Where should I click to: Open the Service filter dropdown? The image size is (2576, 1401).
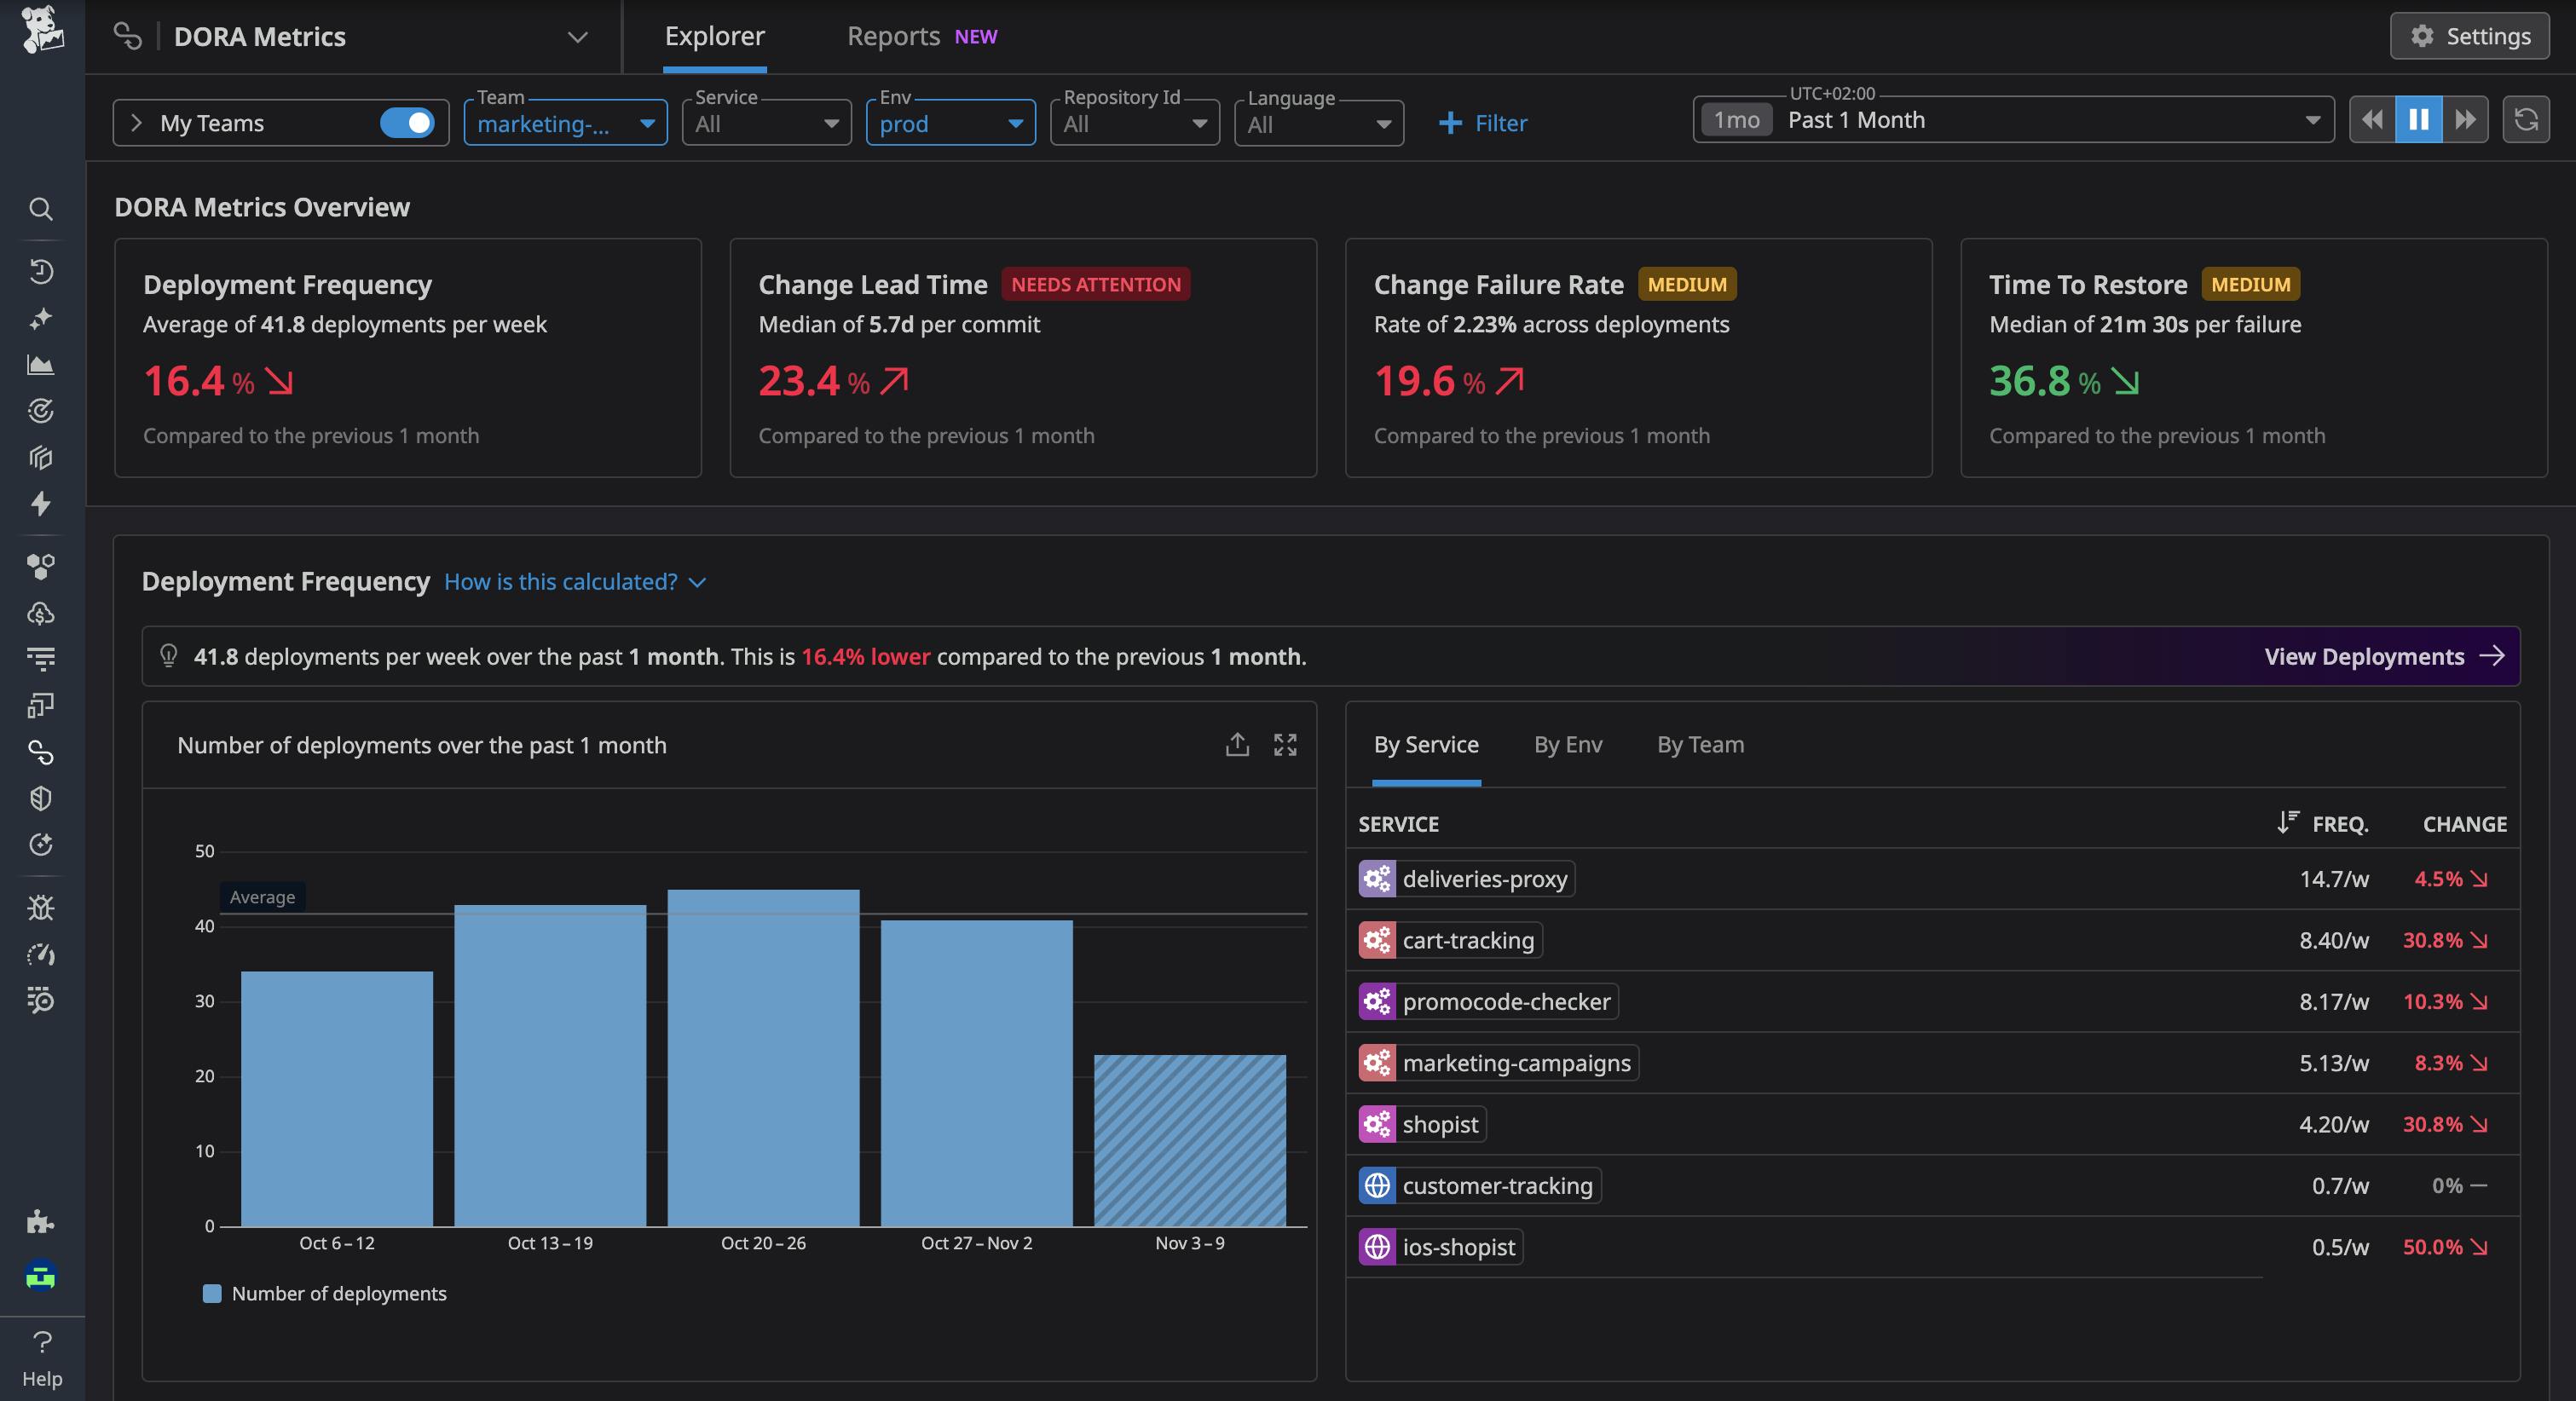[x=765, y=122]
